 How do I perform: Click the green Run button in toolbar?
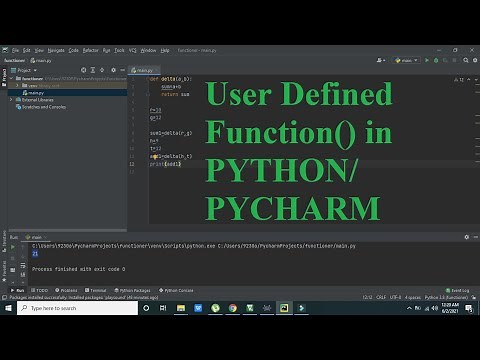[427, 60]
